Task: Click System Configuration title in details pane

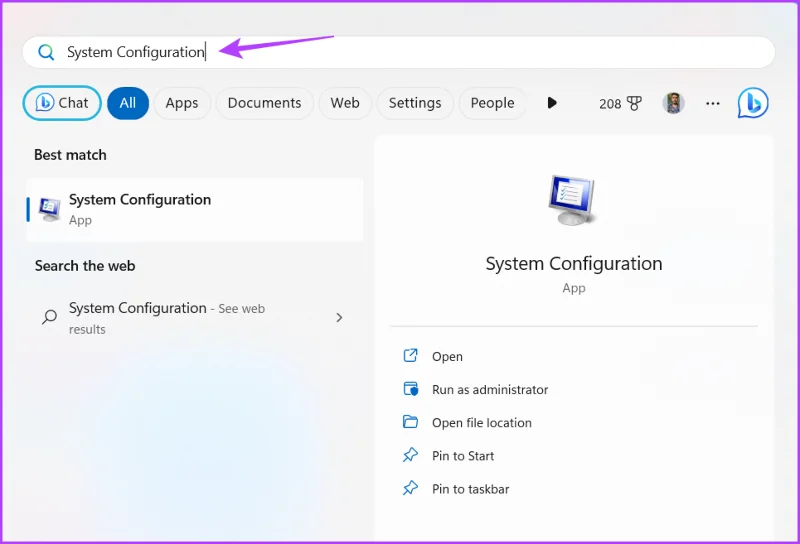Action: click(574, 264)
